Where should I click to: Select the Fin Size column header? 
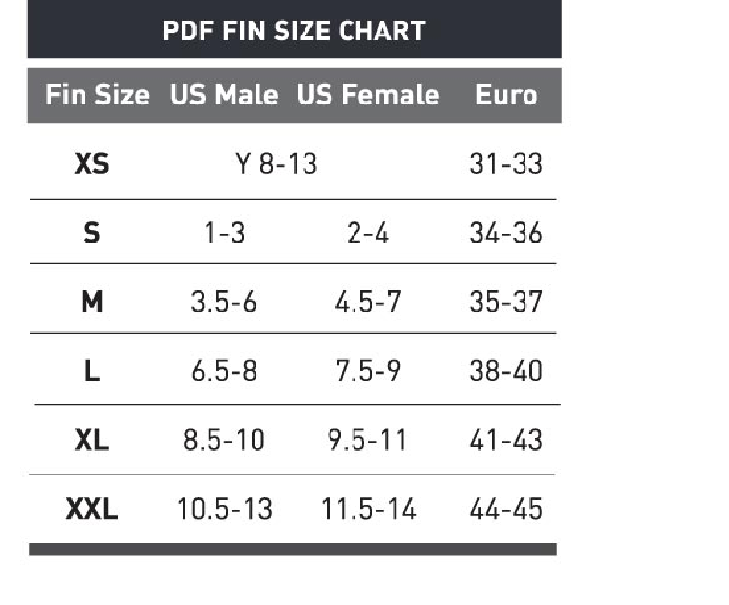[x=97, y=95]
